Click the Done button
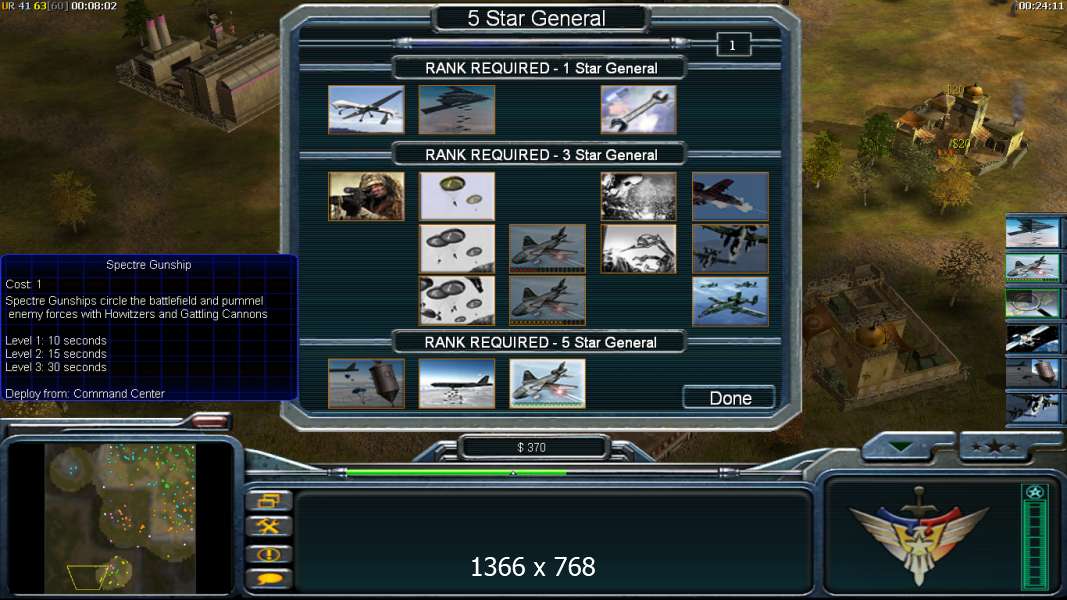 pyautogui.click(x=729, y=398)
